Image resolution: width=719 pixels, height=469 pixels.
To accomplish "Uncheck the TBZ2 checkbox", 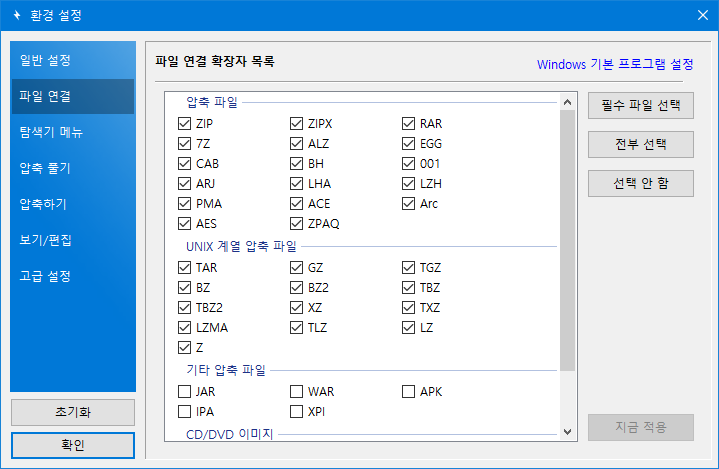I will pos(184,307).
